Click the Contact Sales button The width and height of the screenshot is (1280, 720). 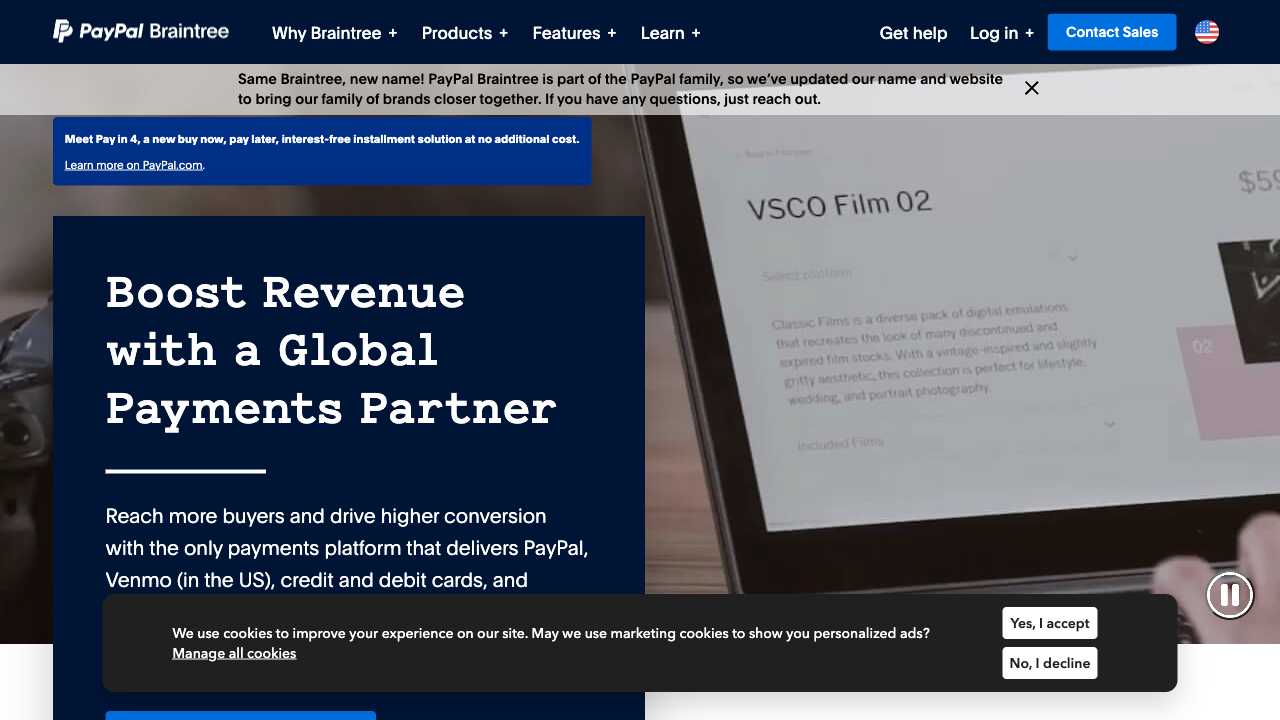point(1112,32)
